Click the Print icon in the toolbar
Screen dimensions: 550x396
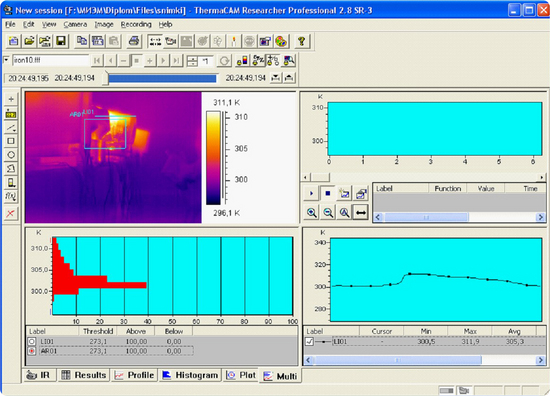pos(134,41)
